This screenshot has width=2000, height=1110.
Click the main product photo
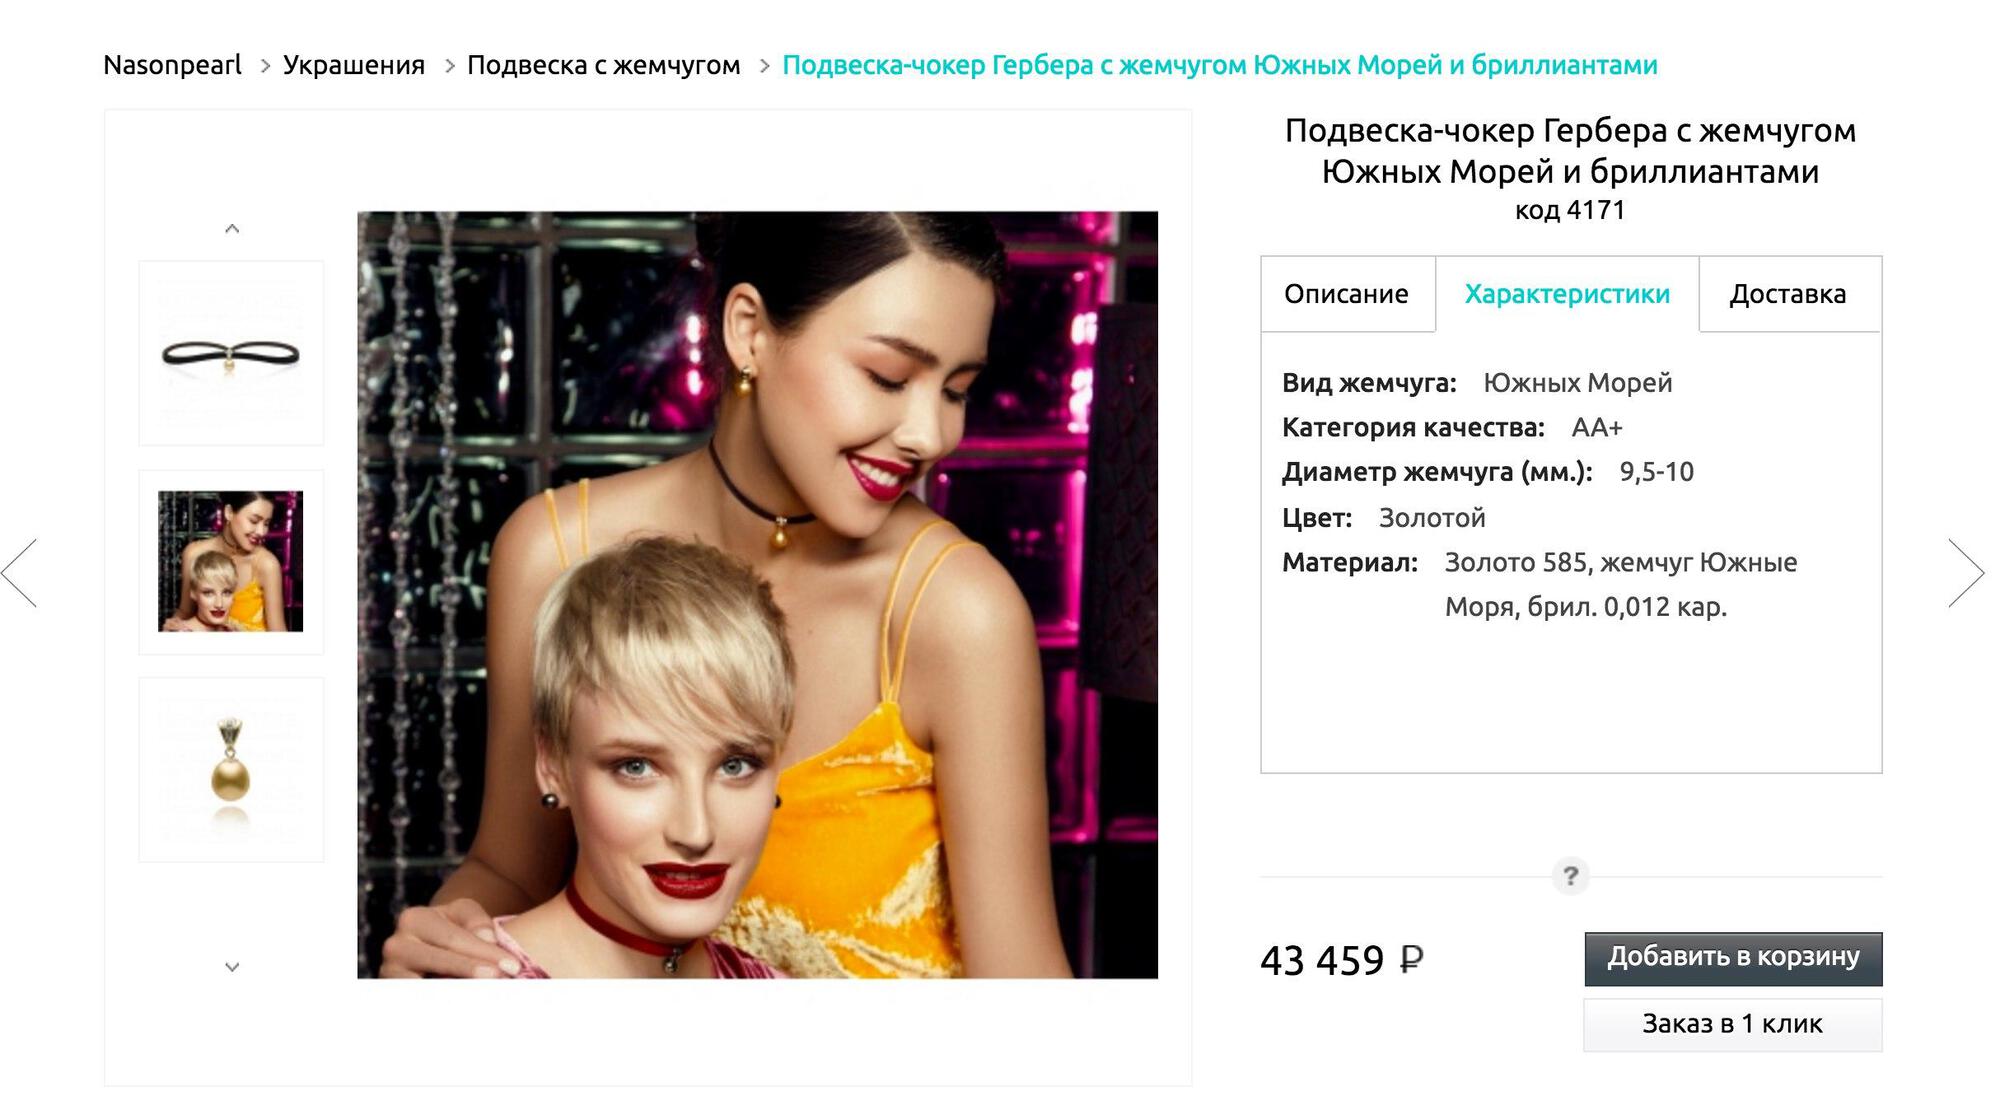pos(758,595)
